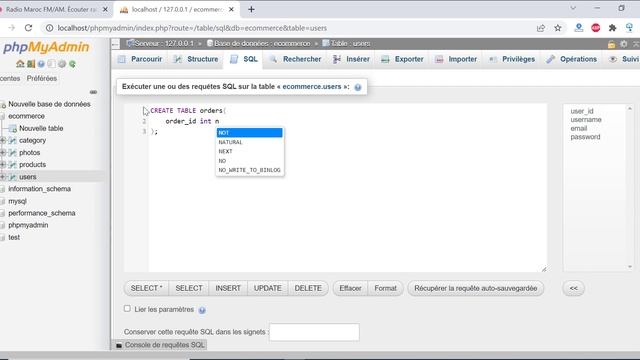Open the Privilèges tab
Image resolution: width=640 pixels, height=360 pixels.
click(512, 59)
